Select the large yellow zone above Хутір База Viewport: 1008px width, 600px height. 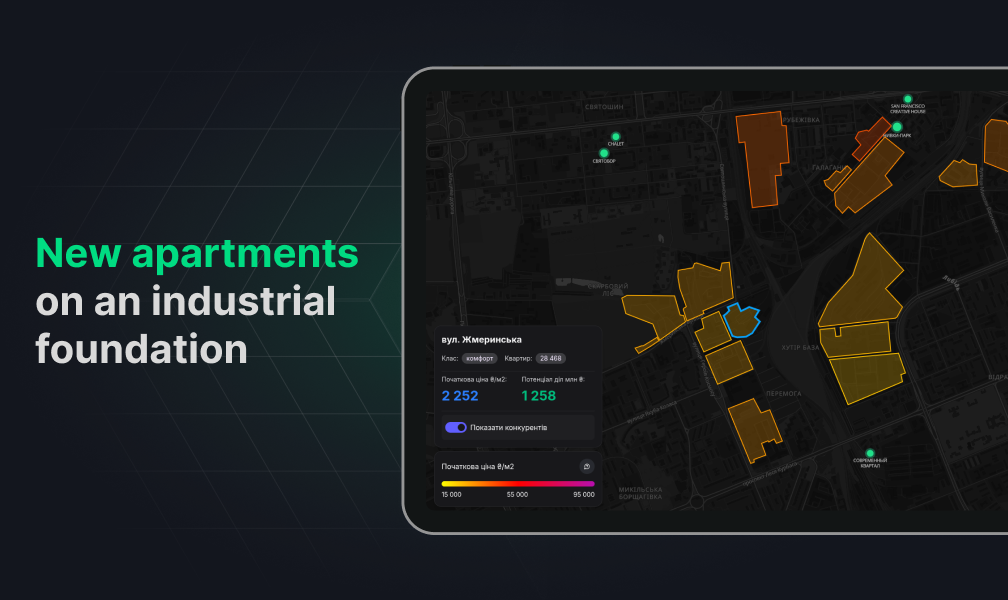[x=860, y=285]
